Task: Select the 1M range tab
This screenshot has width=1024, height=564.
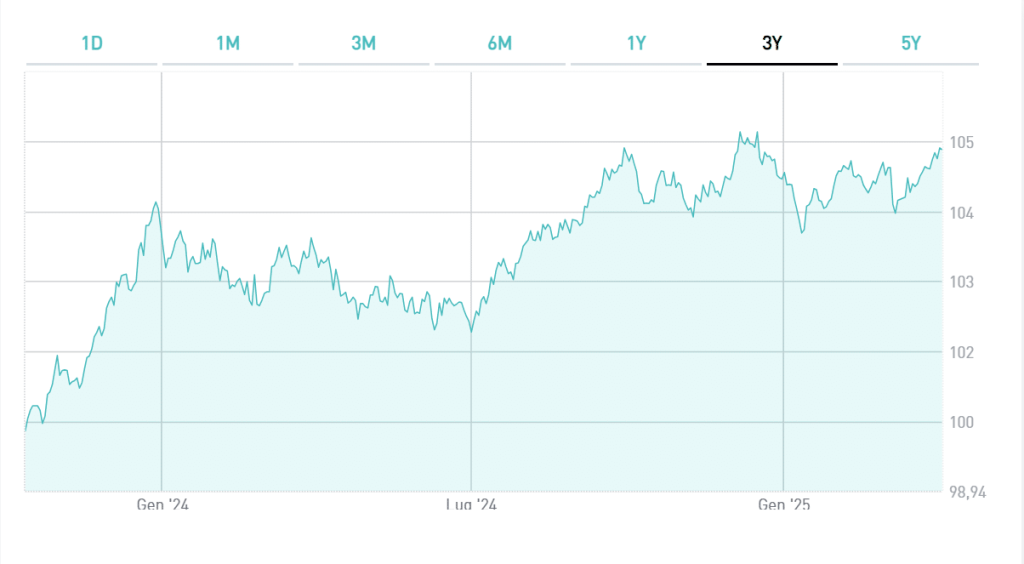Action: coord(227,43)
